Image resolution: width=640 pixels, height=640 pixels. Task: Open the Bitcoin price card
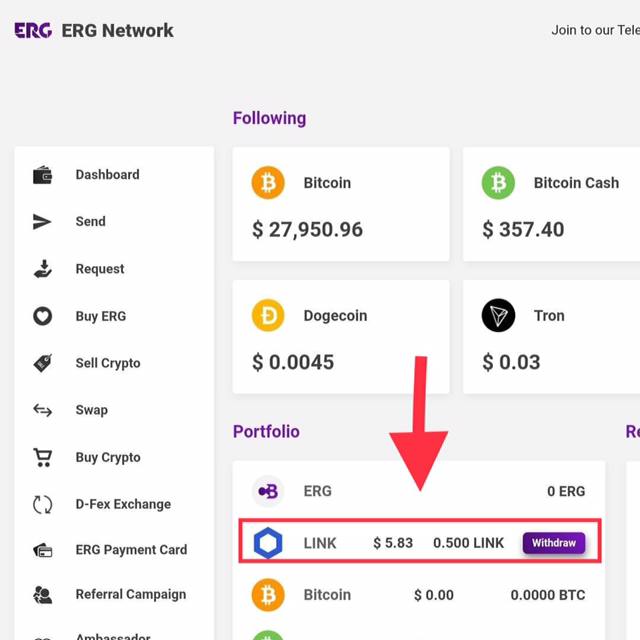341,205
